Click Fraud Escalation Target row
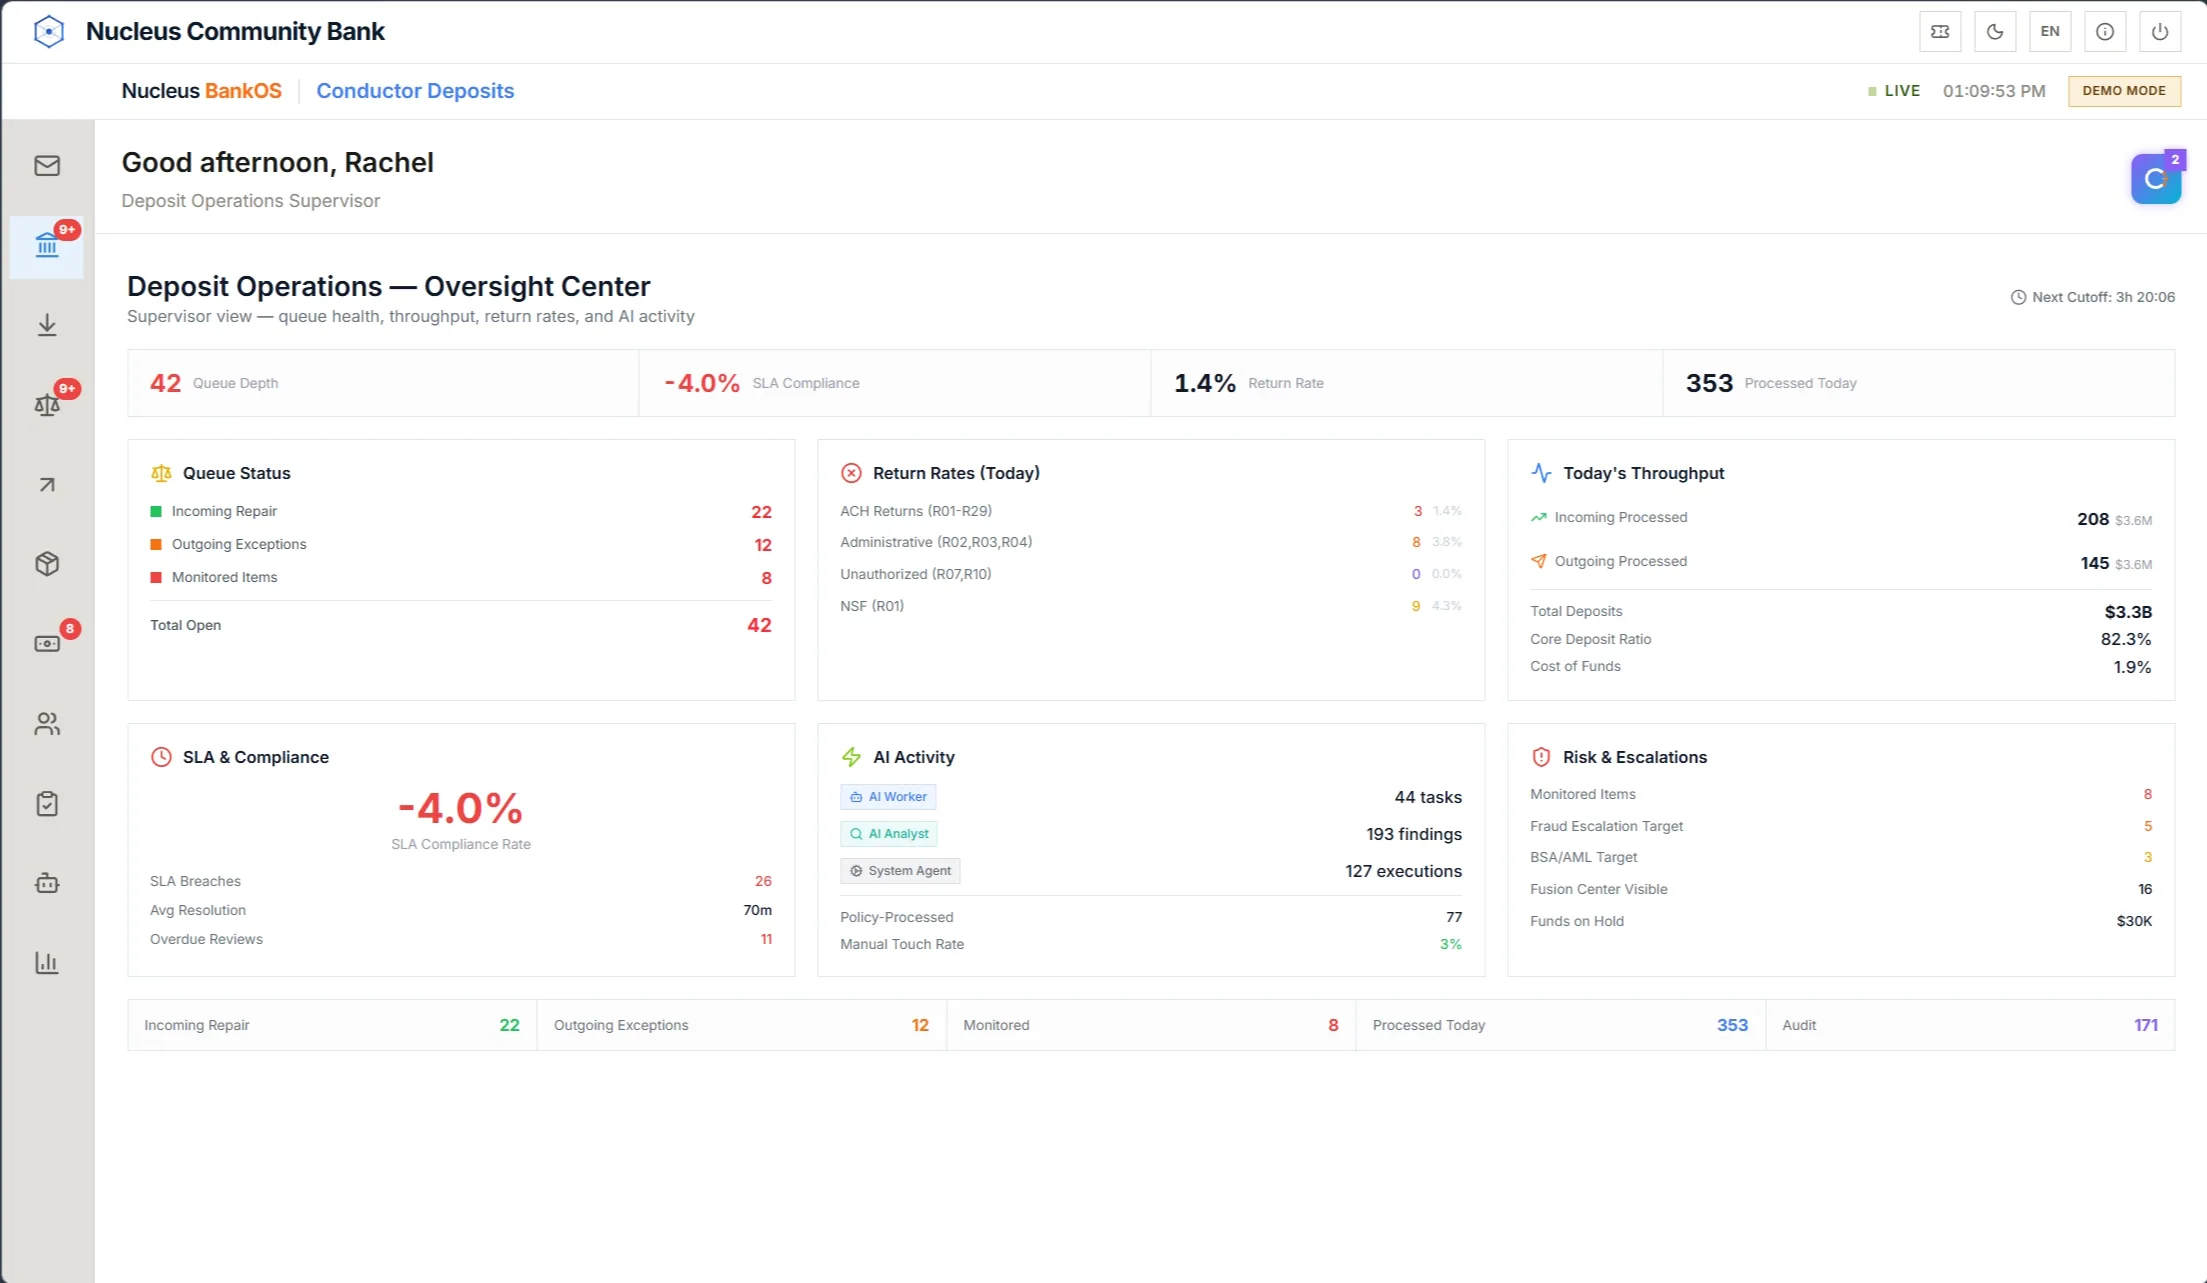The height and width of the screenshot is (1283, 2207). [1841, 826]
